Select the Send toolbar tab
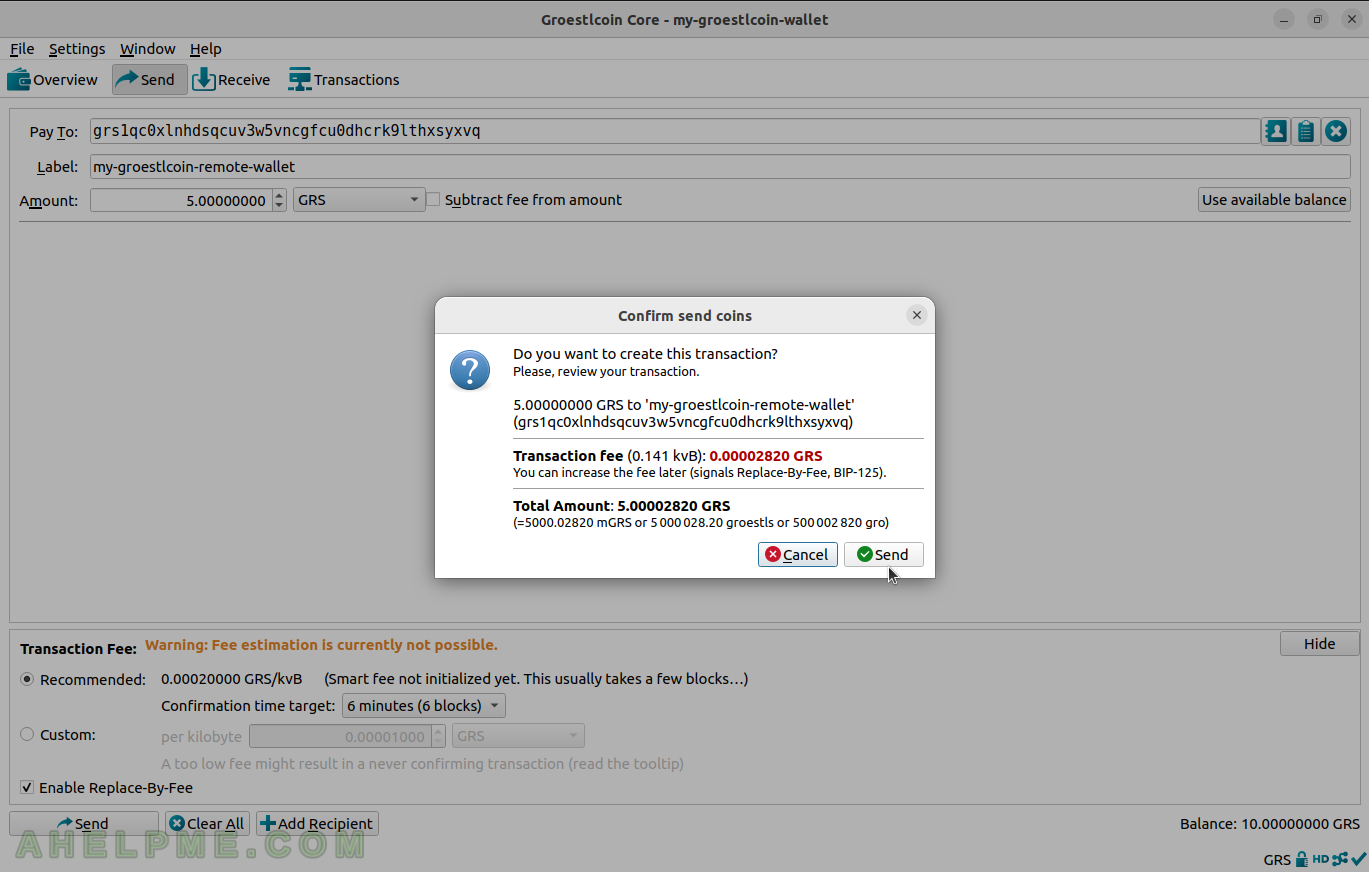1369x872 pixels. click(149, 80)
